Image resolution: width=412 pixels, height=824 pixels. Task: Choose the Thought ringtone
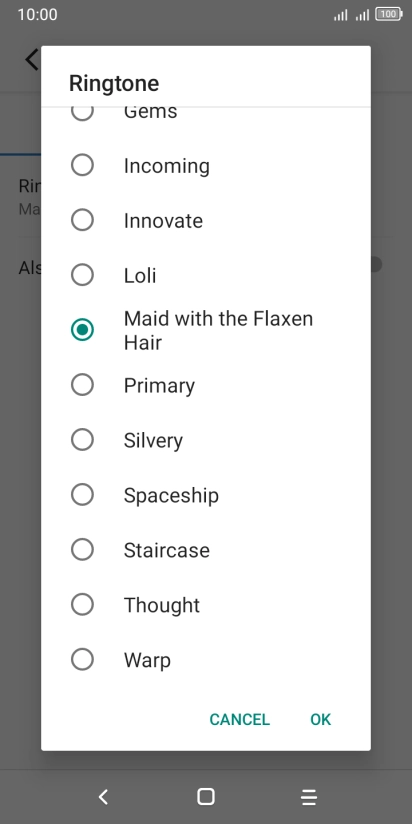206,604
